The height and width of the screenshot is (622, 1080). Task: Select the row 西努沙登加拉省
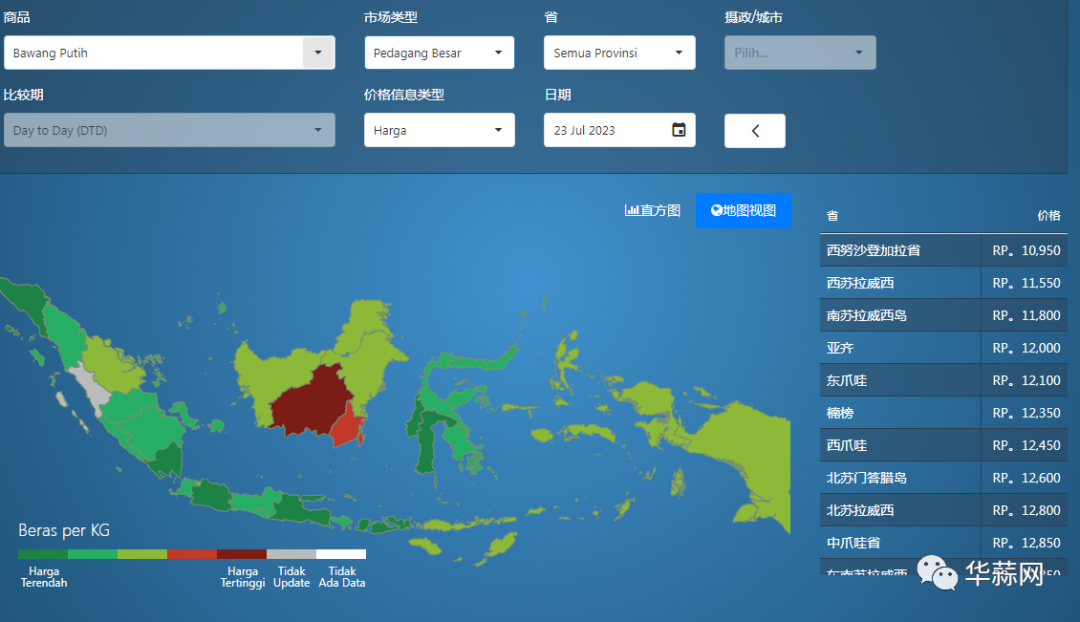click(x=944, y=251)
